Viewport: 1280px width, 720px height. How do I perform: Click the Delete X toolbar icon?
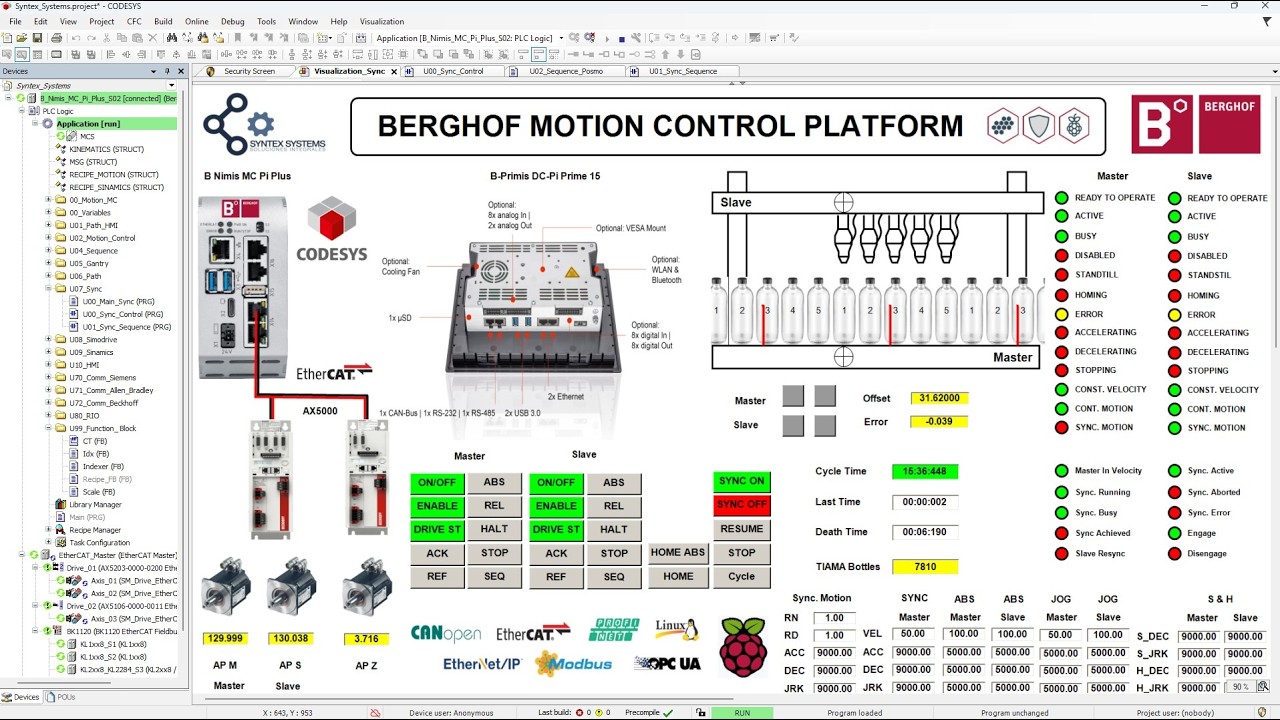[x=152, y=38]
